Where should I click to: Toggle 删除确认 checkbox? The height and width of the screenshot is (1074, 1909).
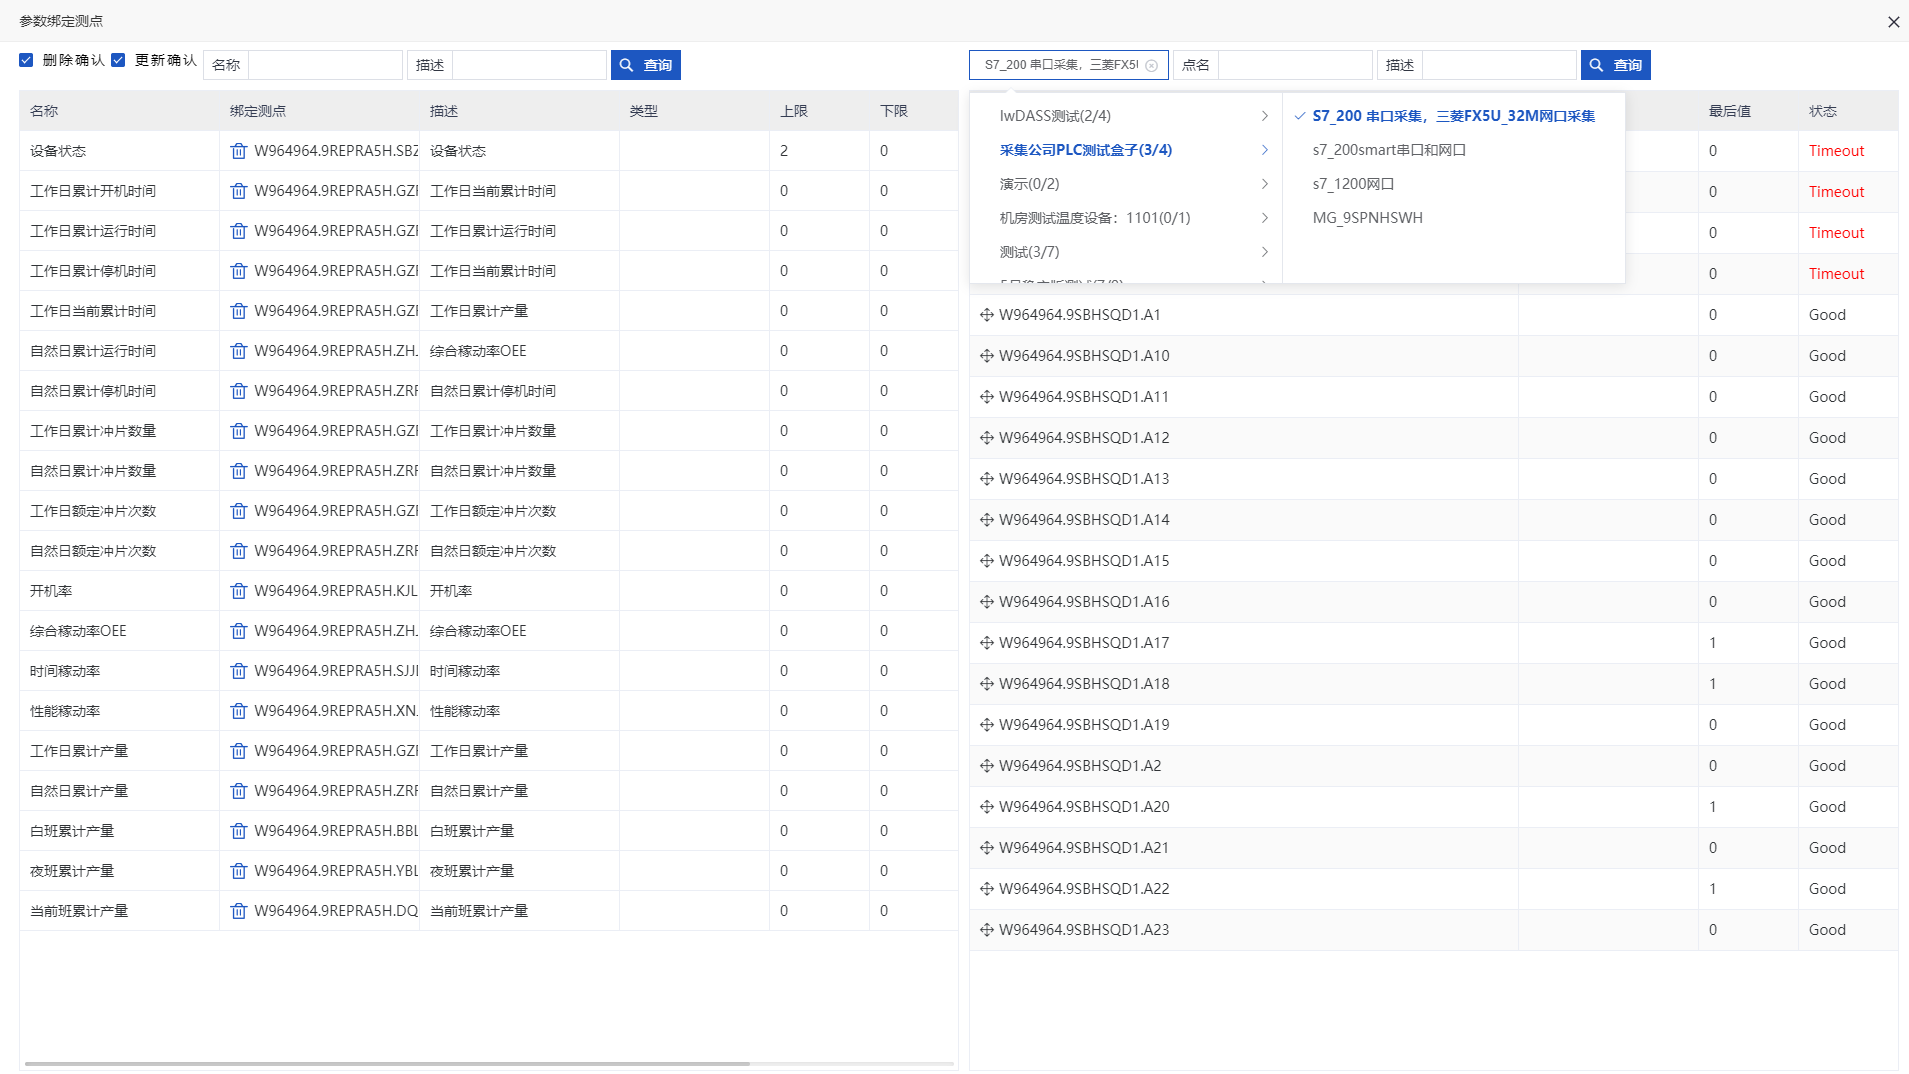coord(26,60)
